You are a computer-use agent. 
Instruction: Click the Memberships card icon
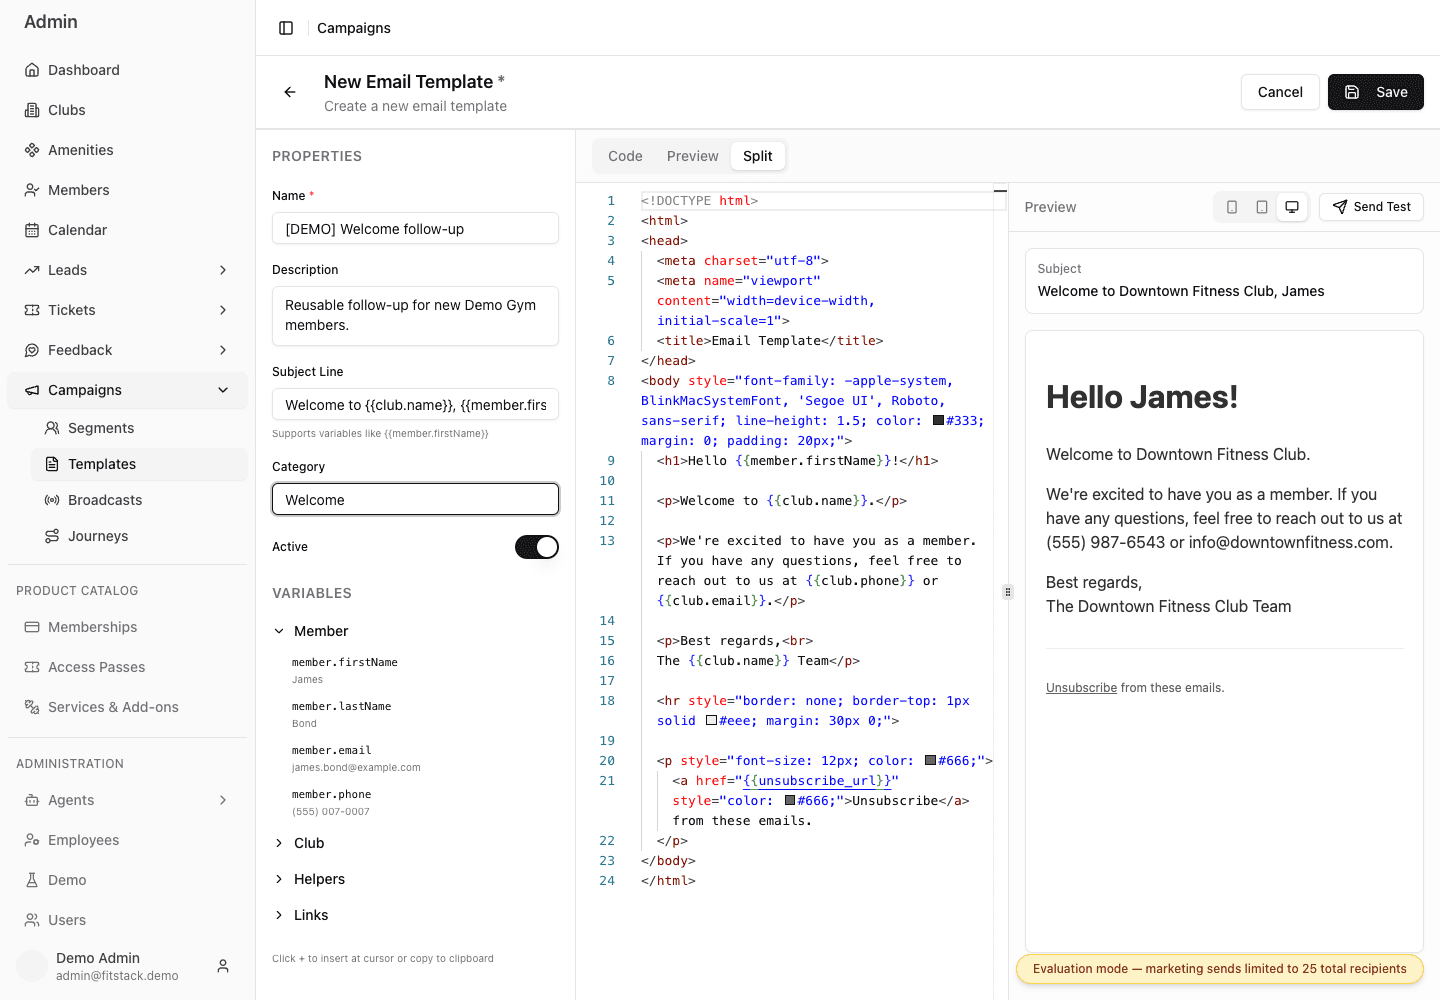(32, 627)
